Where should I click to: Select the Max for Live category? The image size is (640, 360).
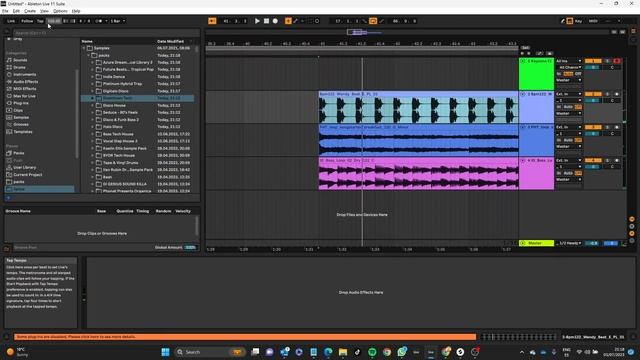(24, 96)
